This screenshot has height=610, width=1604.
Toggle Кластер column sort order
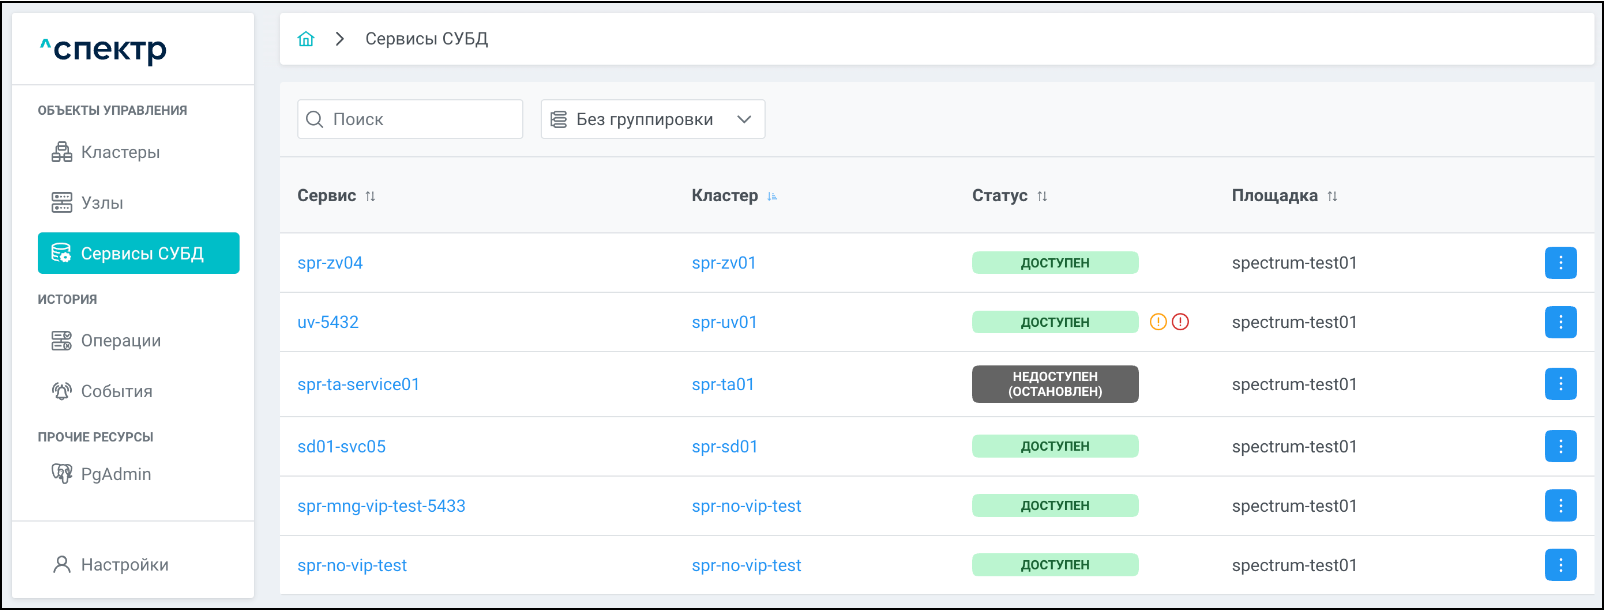coord(772,196)
